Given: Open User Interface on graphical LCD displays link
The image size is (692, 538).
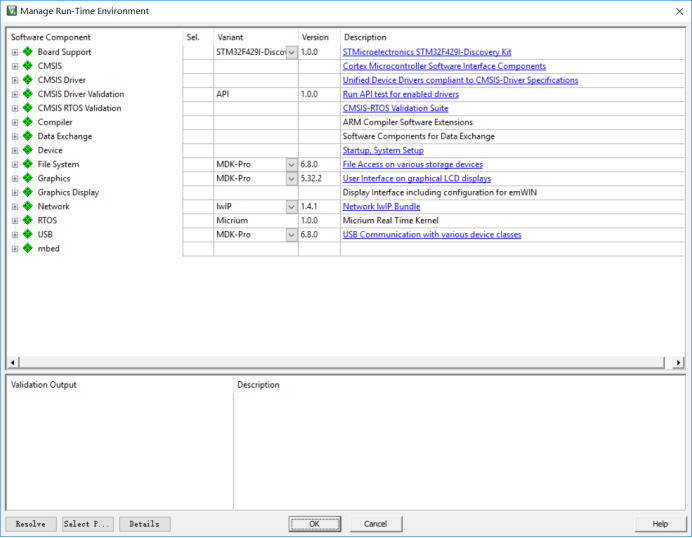Looking at the screenshot, I should [417, 179].
